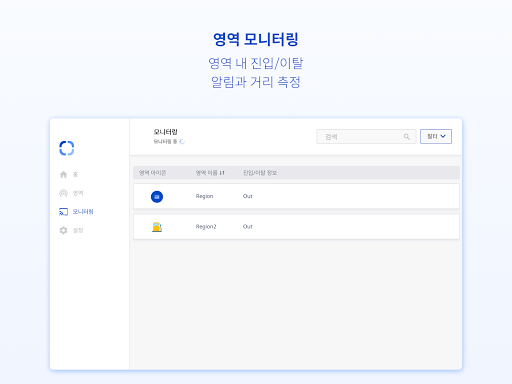
Task: Click the 모니터링 cast-screen icon in sidebar
Action: pos(63,212)
